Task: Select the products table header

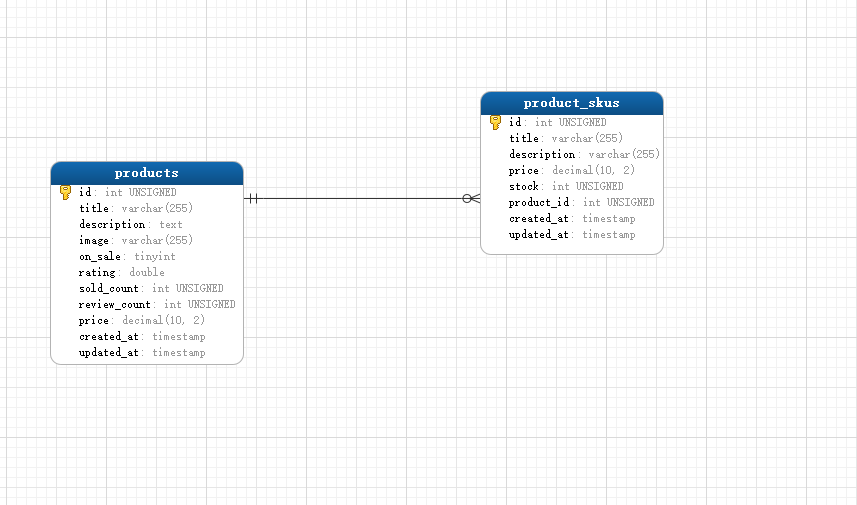Action: tap(147, 173)
